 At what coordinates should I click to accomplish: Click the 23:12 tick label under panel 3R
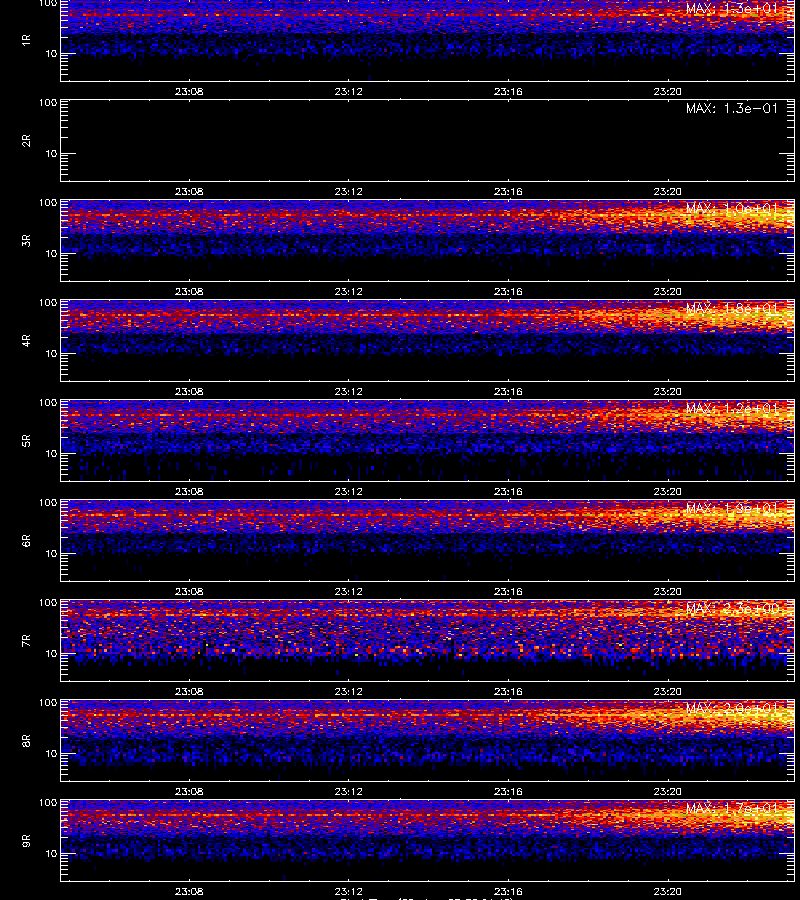click(348, 291)
